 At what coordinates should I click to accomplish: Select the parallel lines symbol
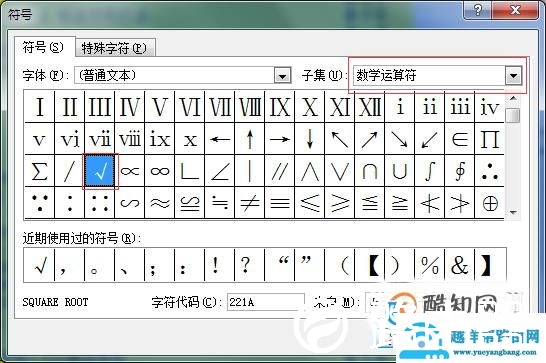[x=280, y=171]
